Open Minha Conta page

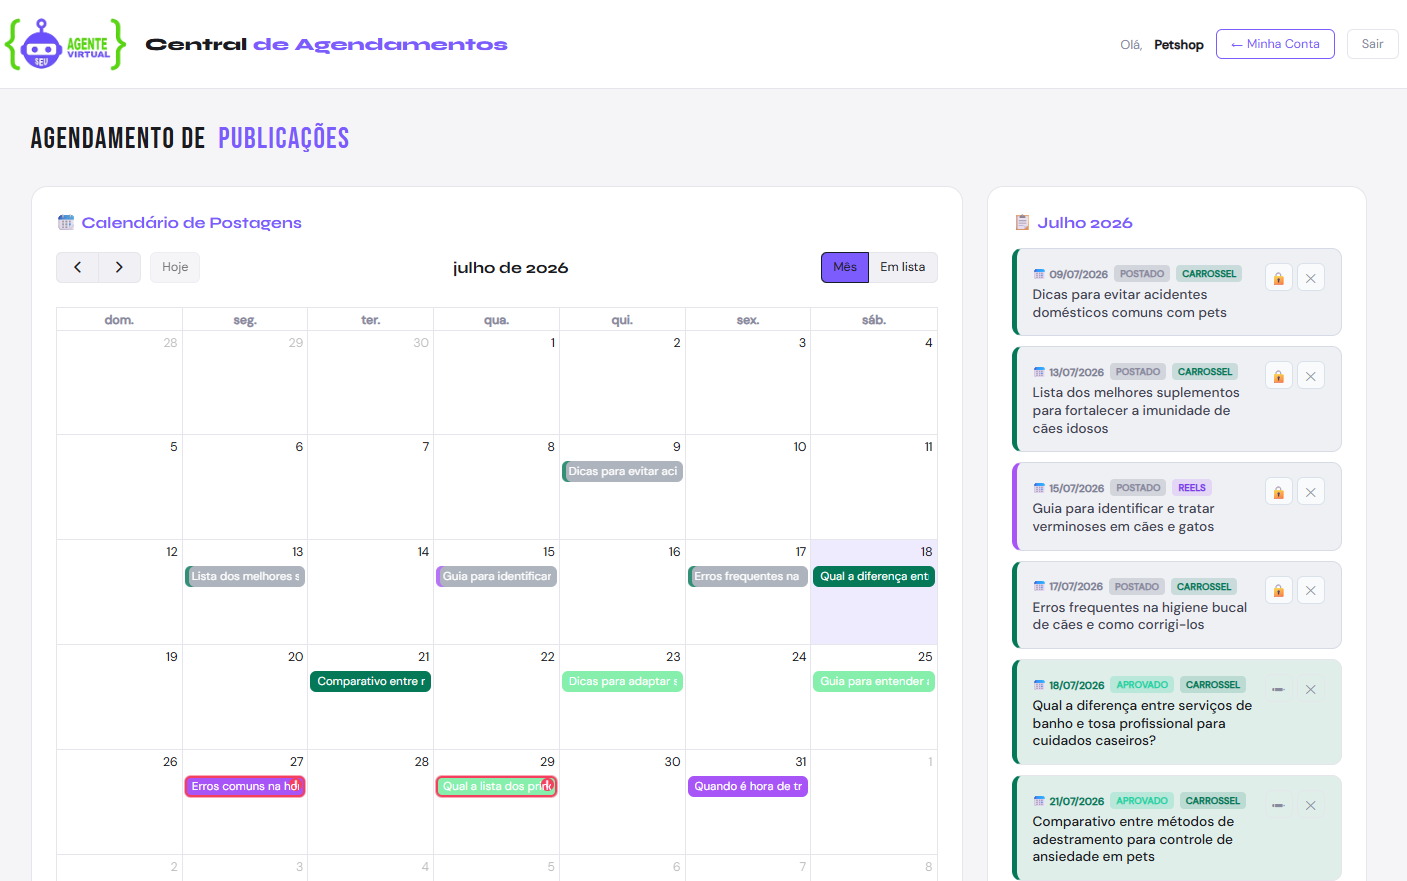point(1275,44)
